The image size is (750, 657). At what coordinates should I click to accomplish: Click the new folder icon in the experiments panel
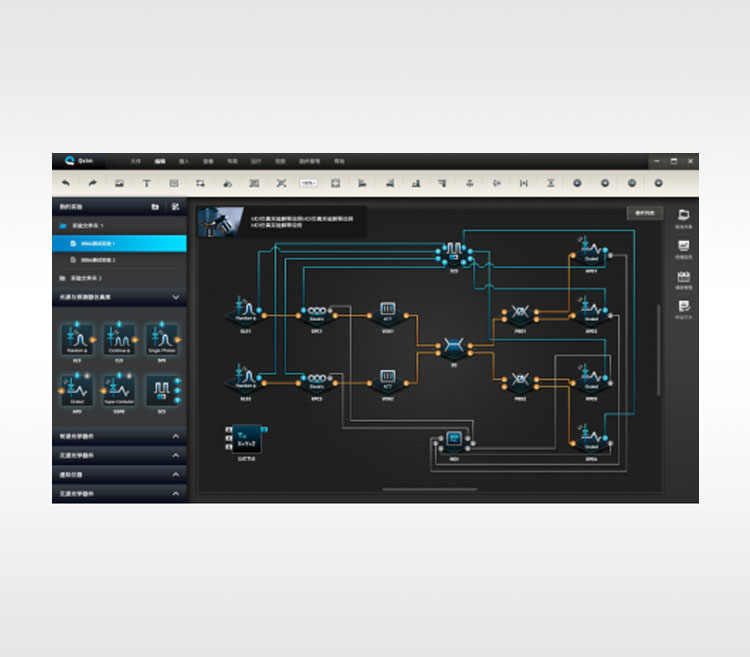click(155, 207)
